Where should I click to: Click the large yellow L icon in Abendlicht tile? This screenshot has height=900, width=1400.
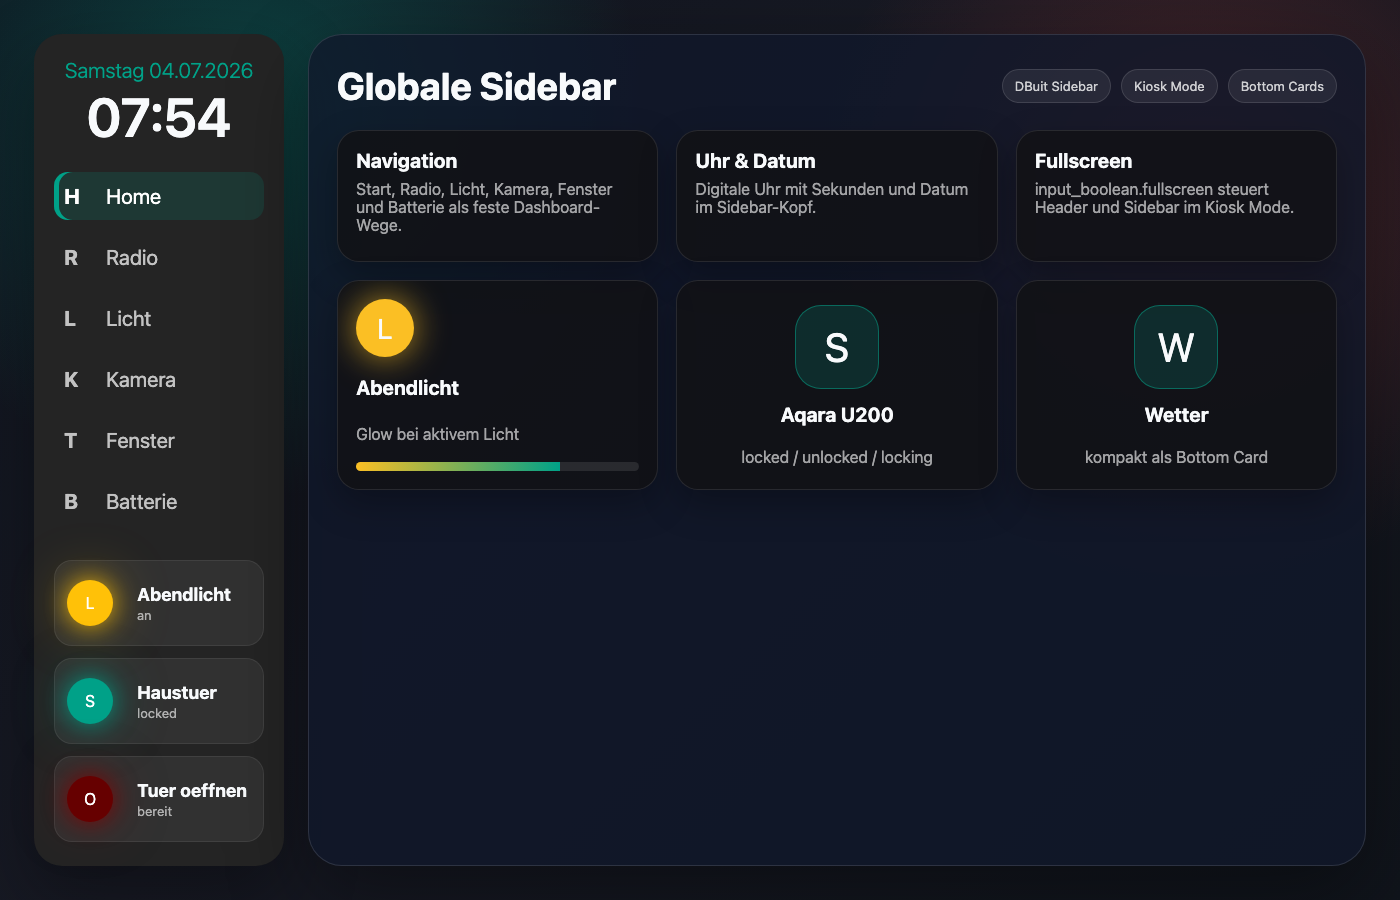tap(385, 328)
